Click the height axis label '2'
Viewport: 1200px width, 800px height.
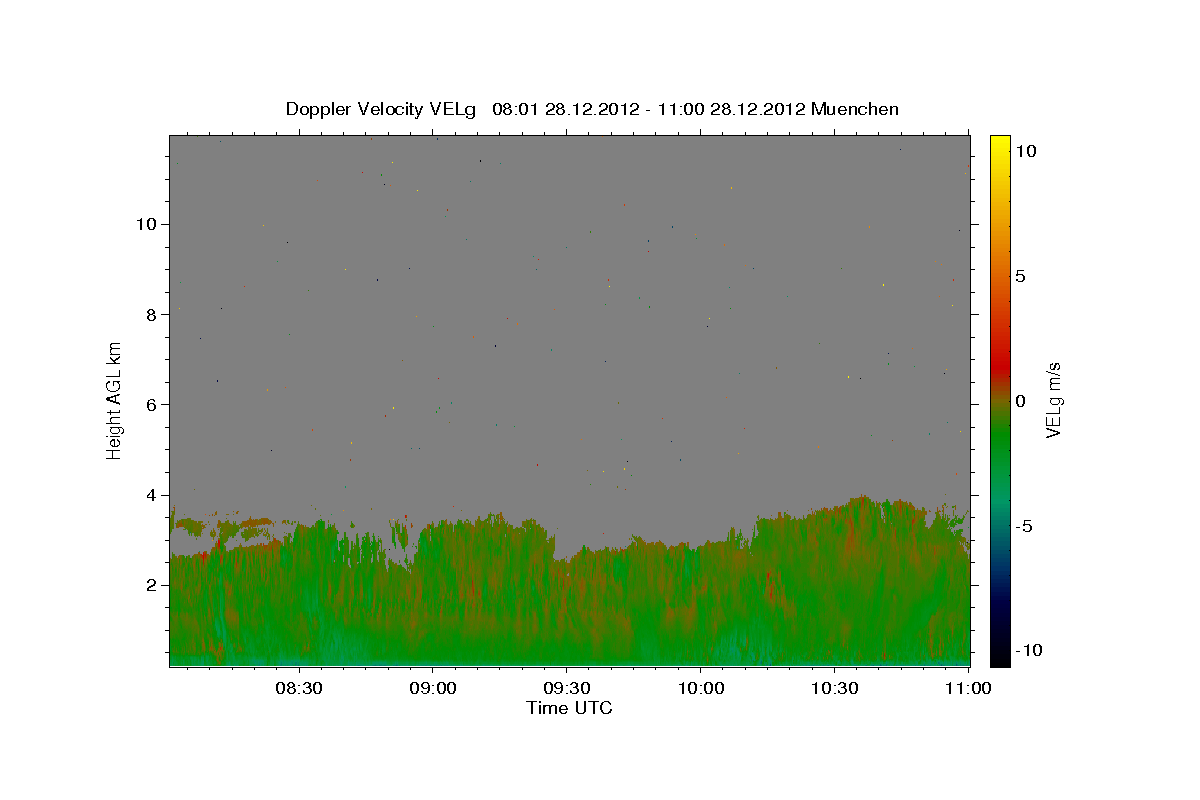tap(151, 585)
